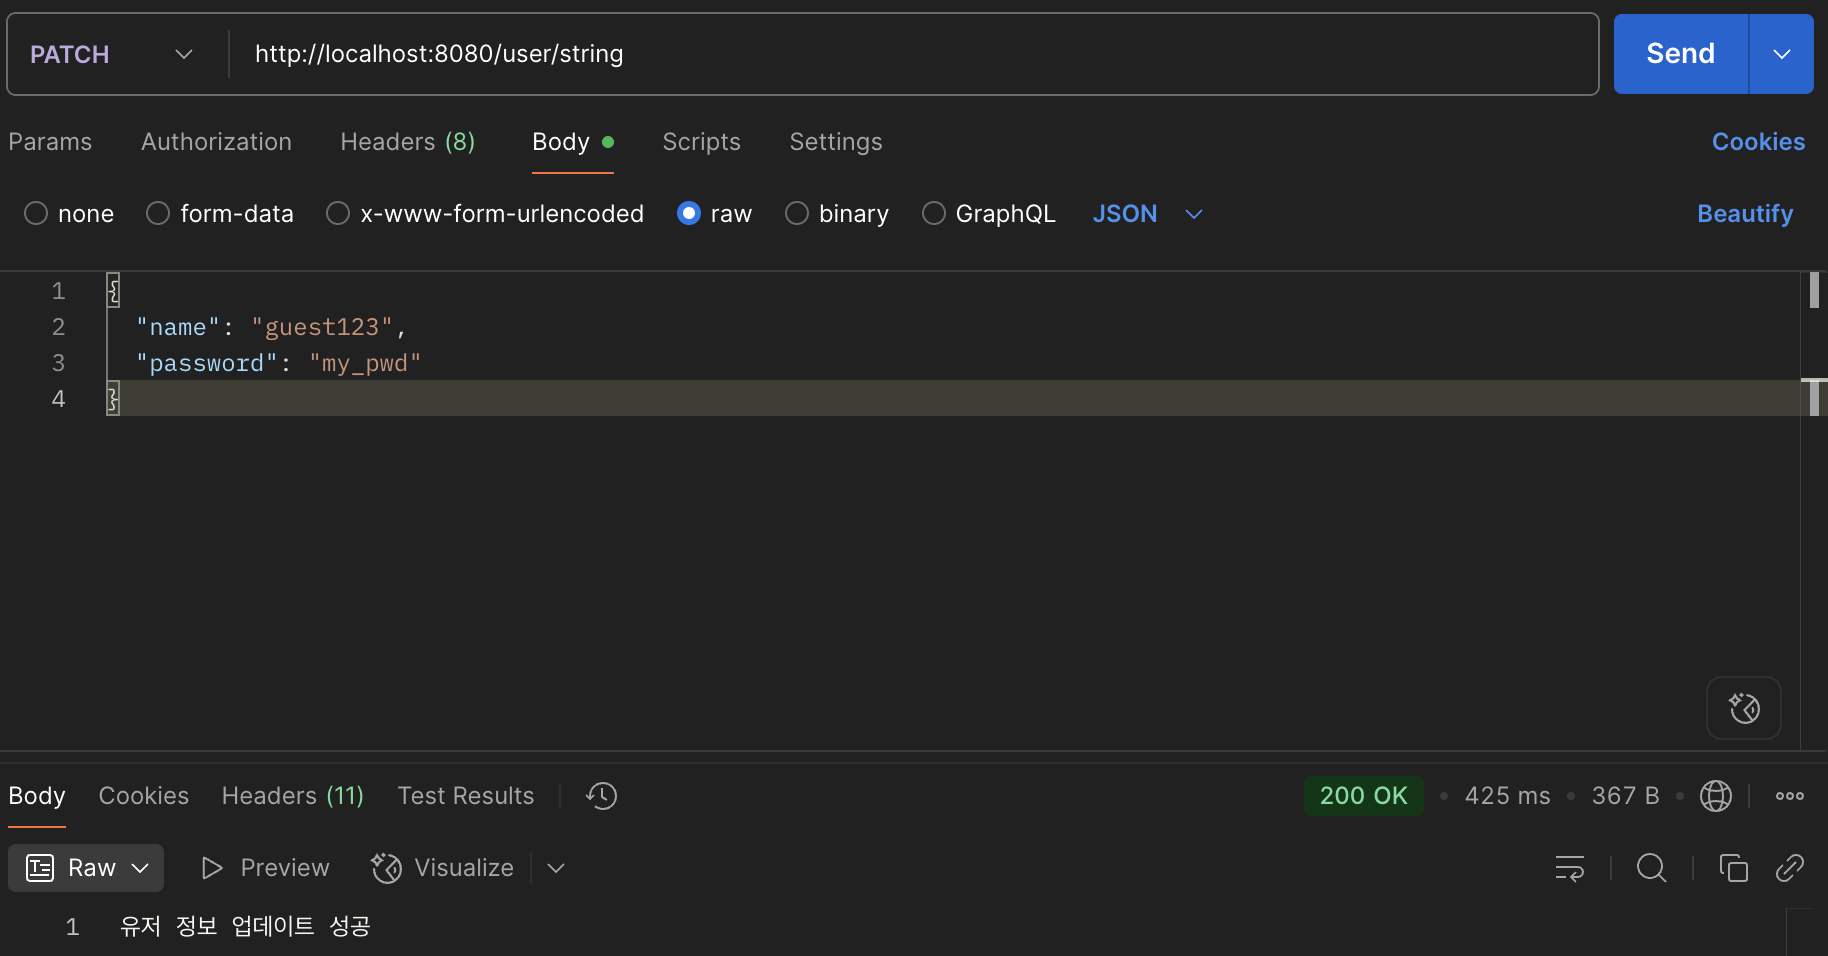This screenshot has height=956, width=1828.
Task: Expand the Visualize options chevron
Action: [557, 868]
